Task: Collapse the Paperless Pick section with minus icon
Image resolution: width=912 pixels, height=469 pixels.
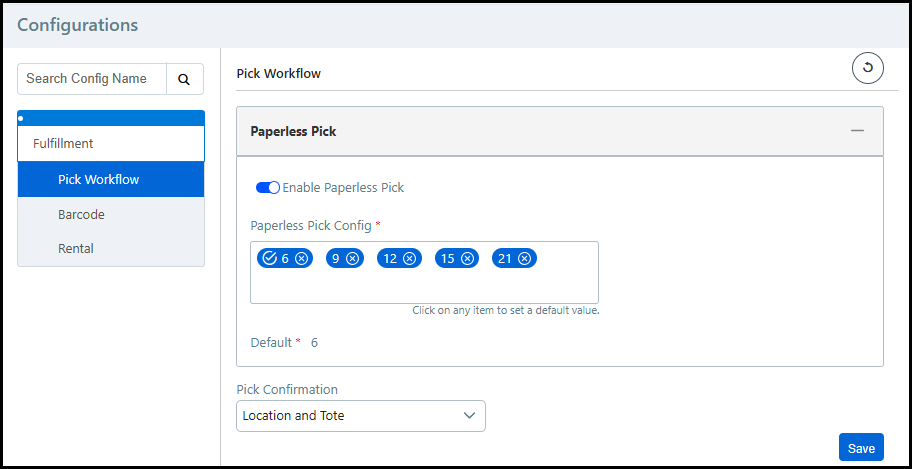Action: coord(857,131)
